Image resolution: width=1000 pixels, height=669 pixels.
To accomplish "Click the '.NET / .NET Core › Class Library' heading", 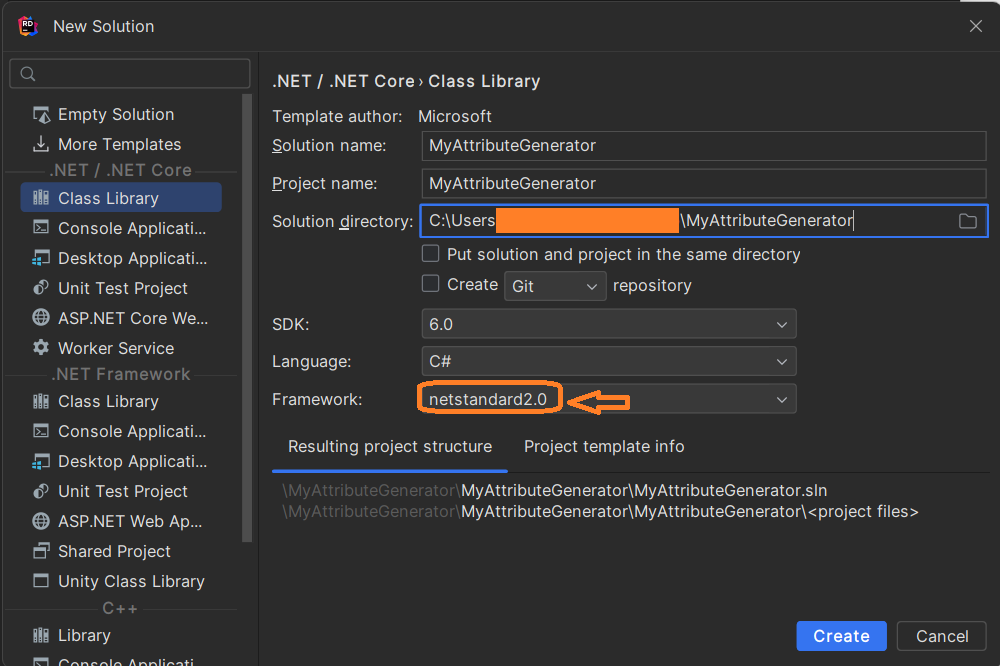I will pyautogui.click(x=406, y=82).
